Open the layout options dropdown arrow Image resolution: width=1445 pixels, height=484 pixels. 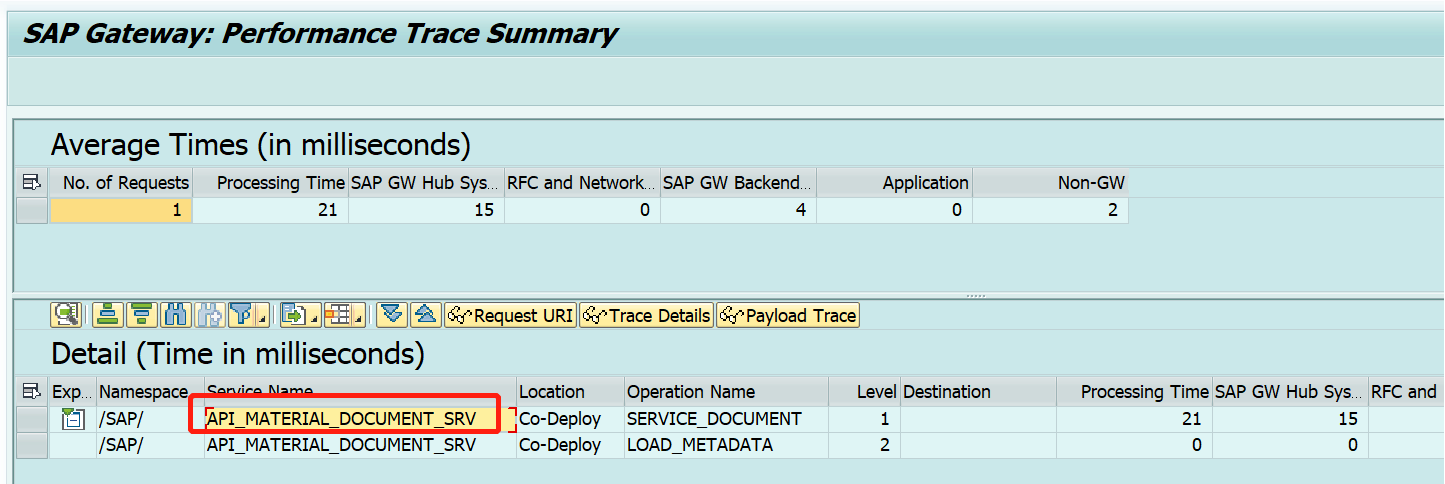358,317
